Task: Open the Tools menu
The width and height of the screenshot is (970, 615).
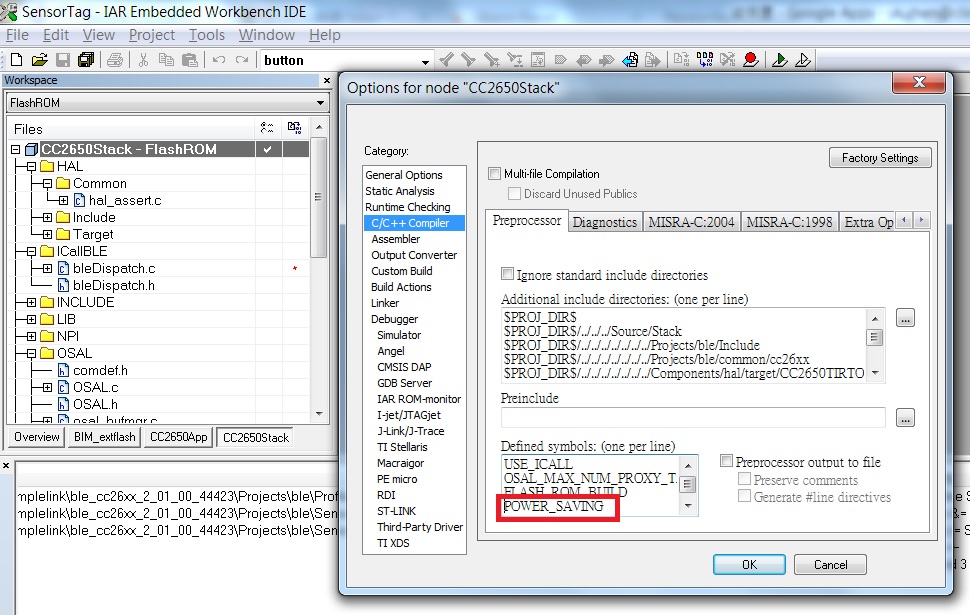Action: pyautogui.click(x=207, y=35)
